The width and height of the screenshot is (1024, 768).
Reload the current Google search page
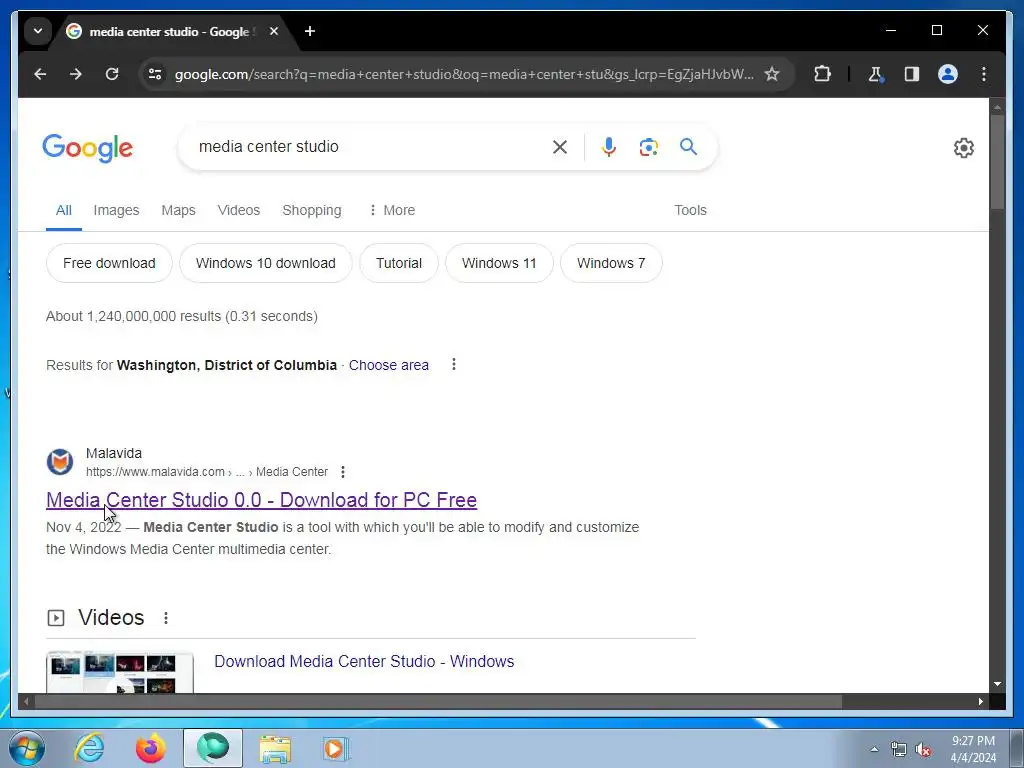pos(112,74)
